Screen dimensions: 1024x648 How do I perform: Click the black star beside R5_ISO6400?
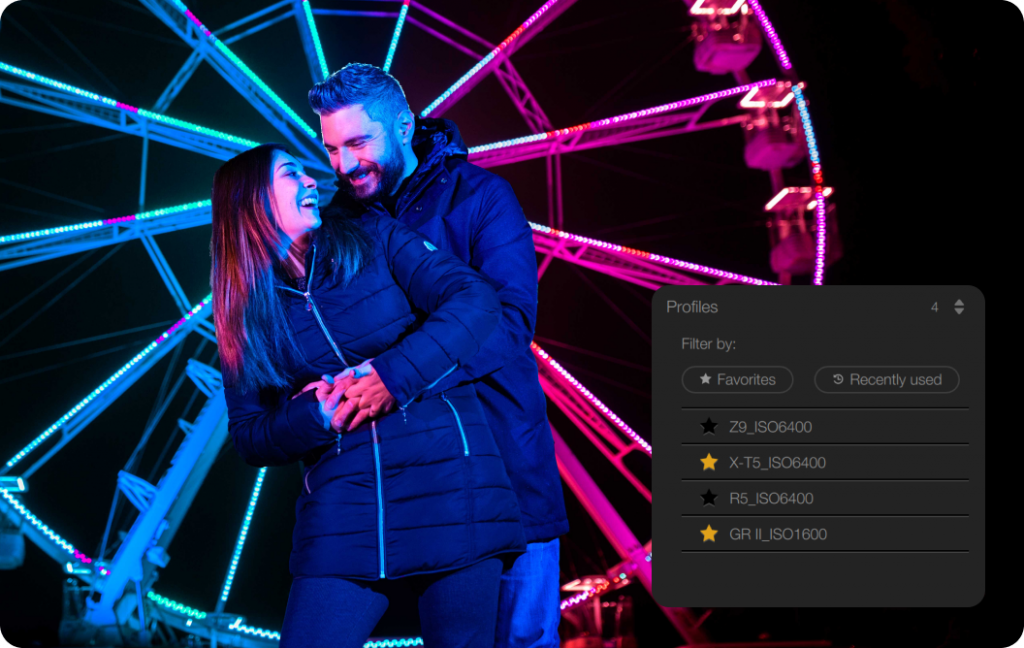click(x=709, y=498)
